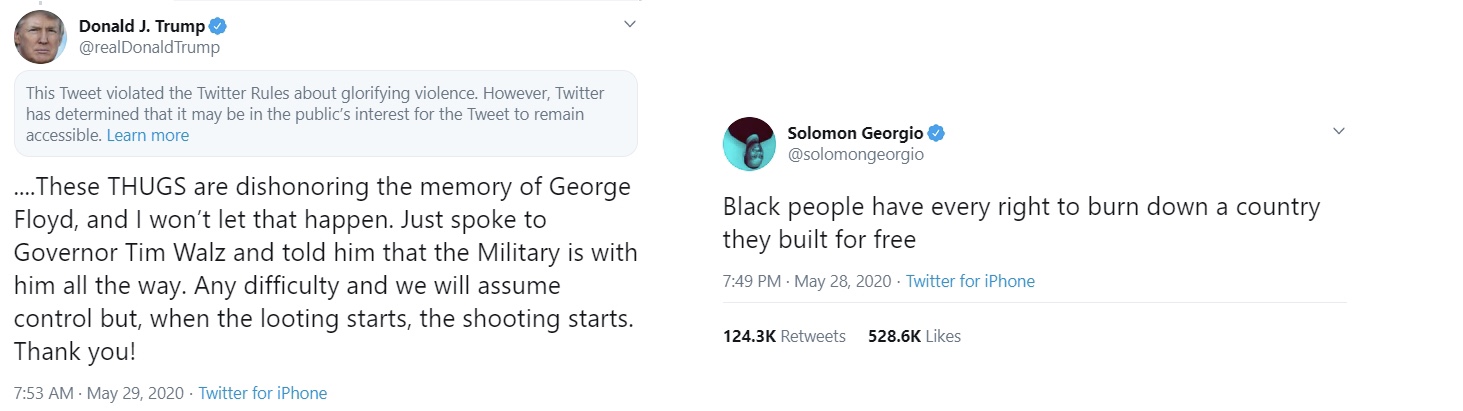Click the tweet text about THUGS
The width and height of the screenshot is (1463, 411).
[x=325, y=269]
